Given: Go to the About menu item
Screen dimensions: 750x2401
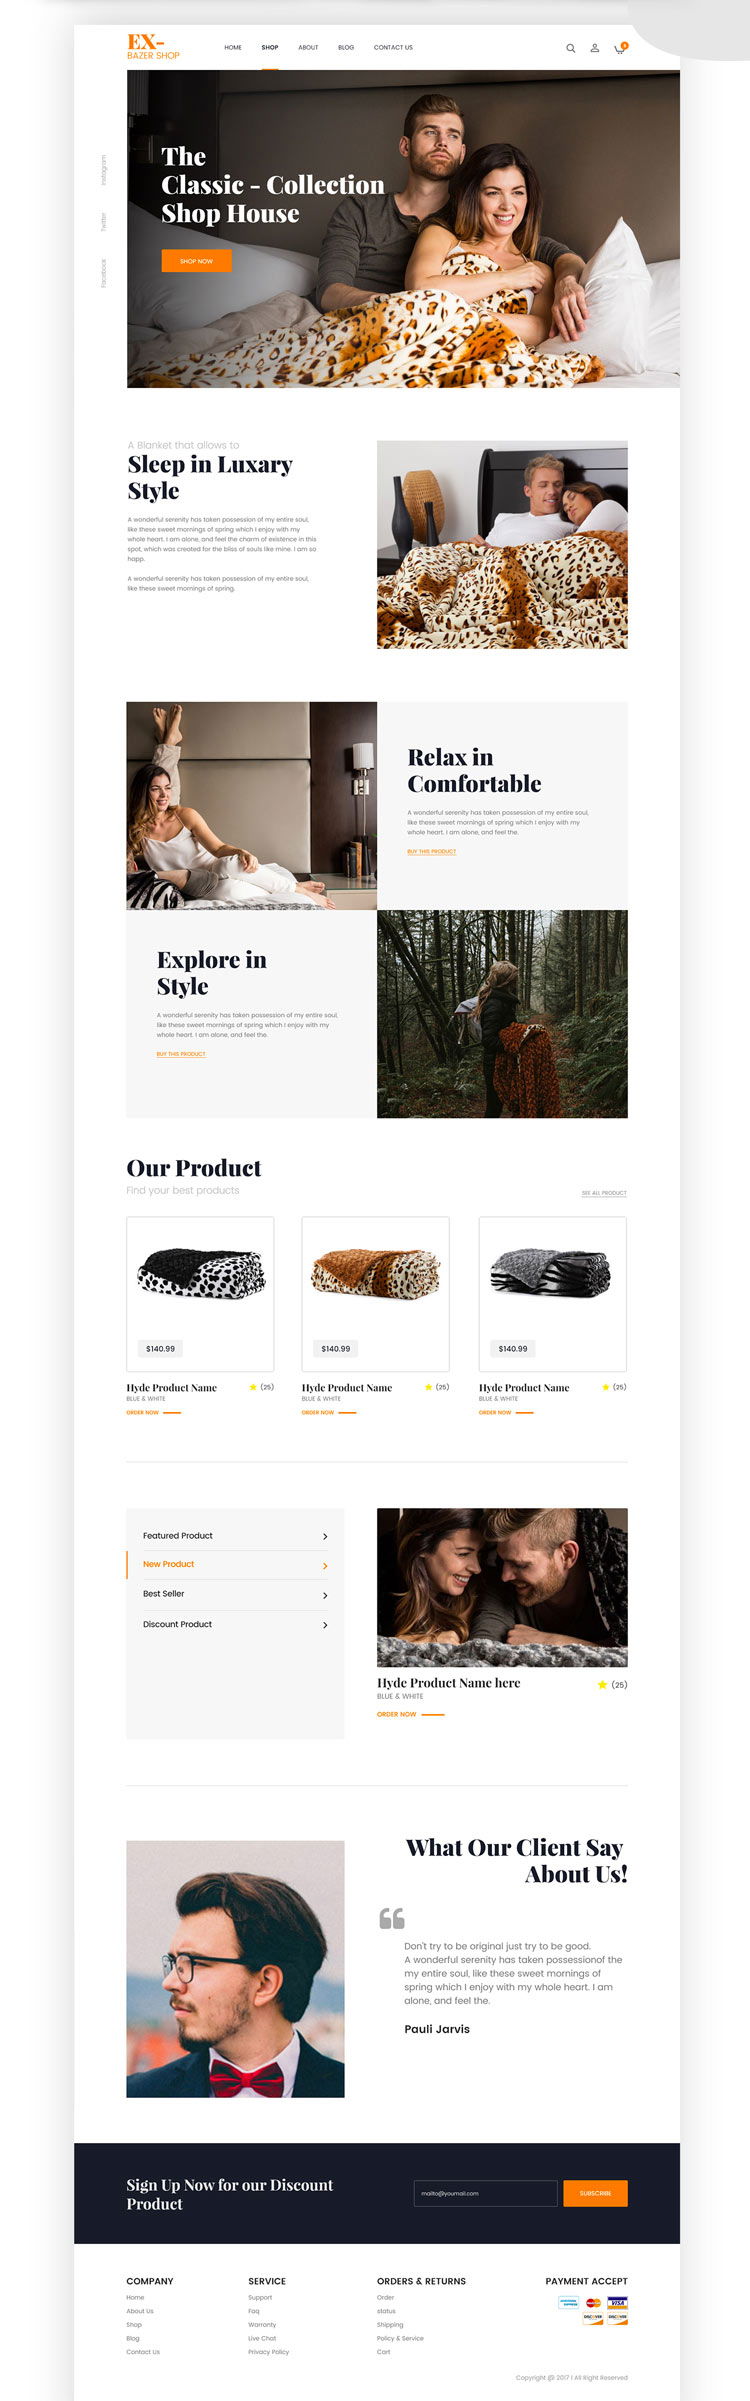Looking at the screenshot, I should pos(308,47).
